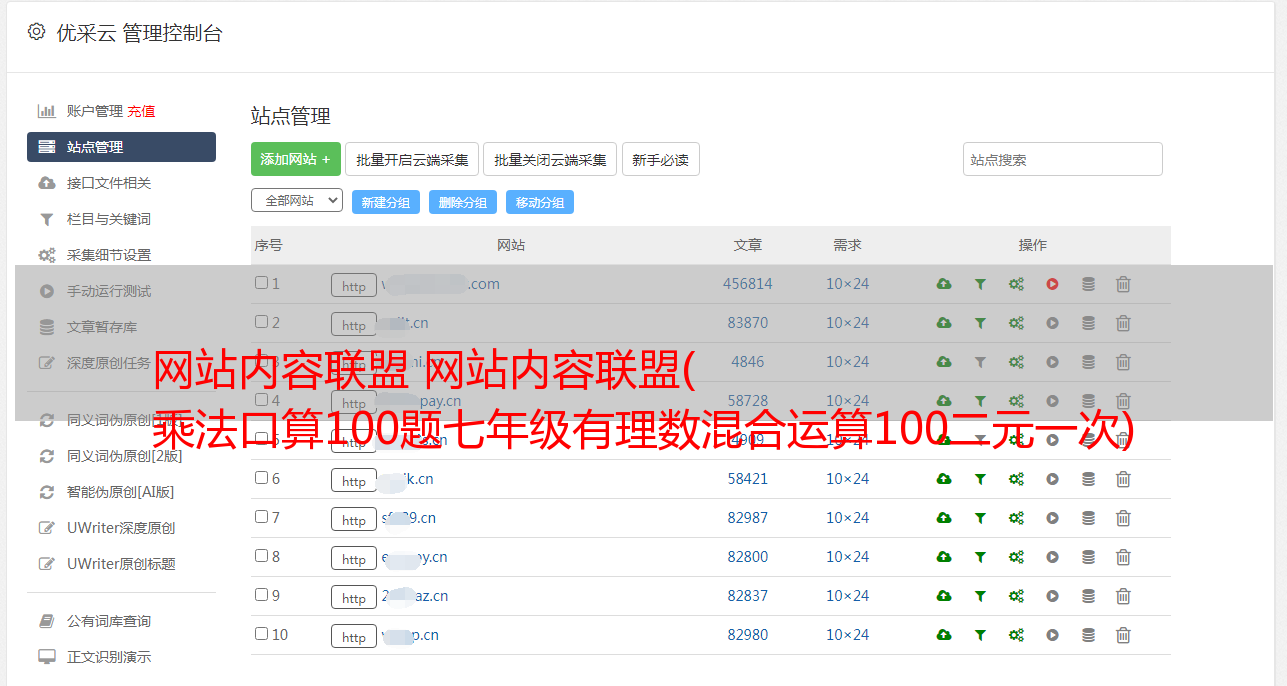The width and height of the screenshot is (1287, 686).
Task: Click article count 456814
Action: click(x=748, y=284)
